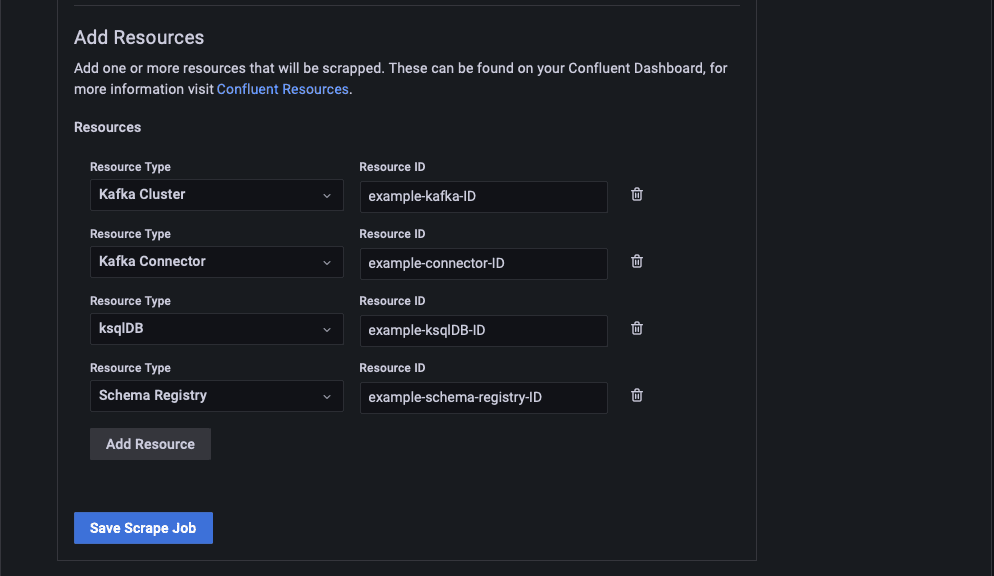Open the Confluent Resources link
994x576 pixels.
282,89
